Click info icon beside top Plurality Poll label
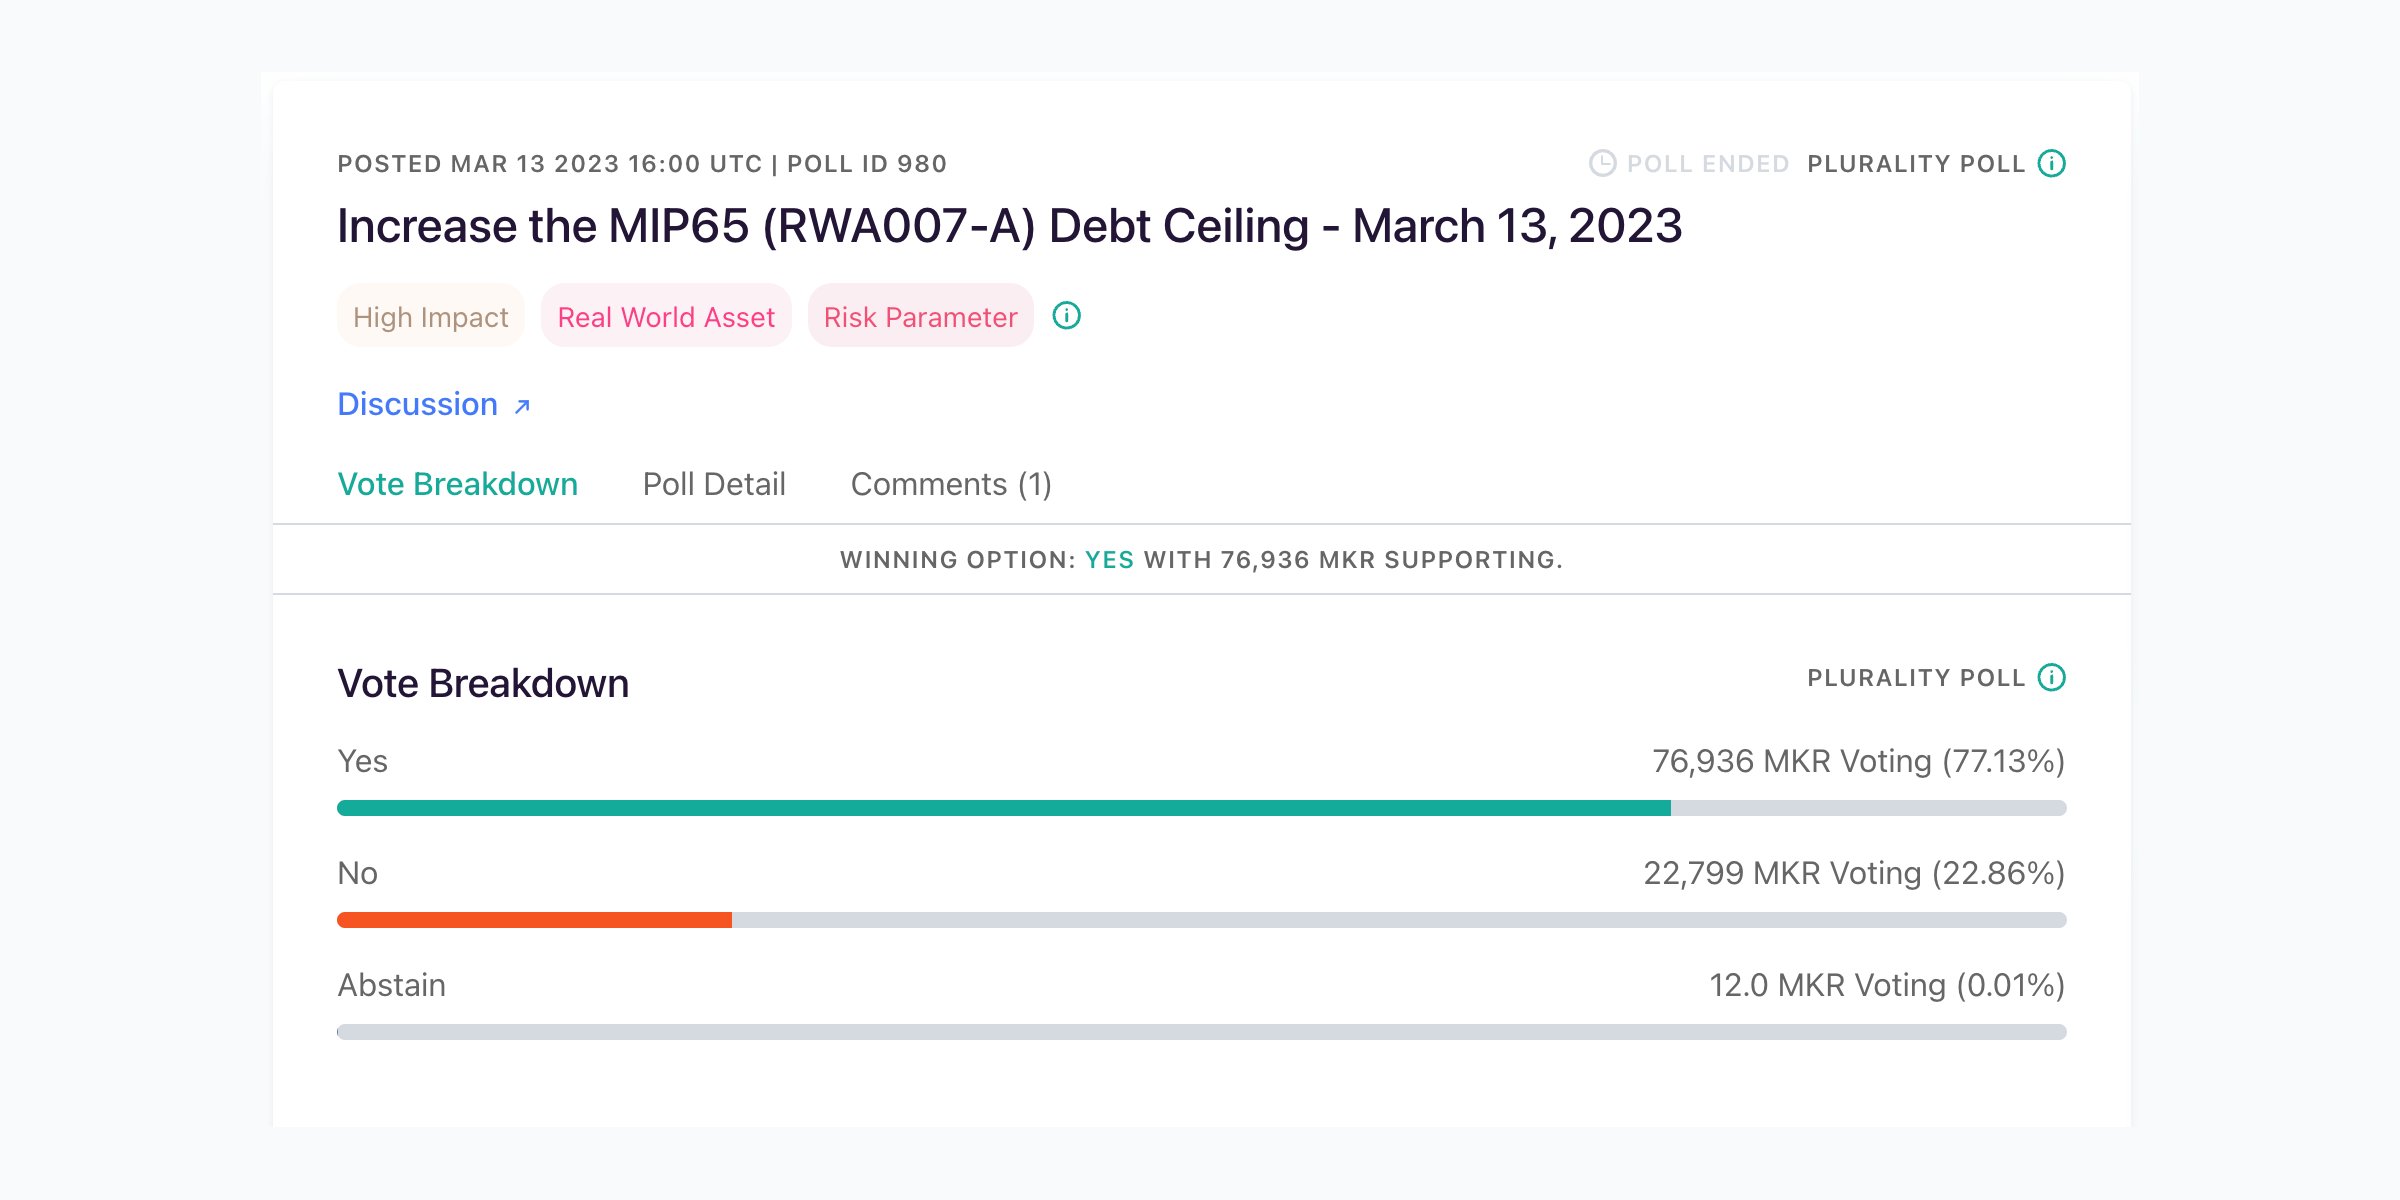 [x=2051, y=163]
